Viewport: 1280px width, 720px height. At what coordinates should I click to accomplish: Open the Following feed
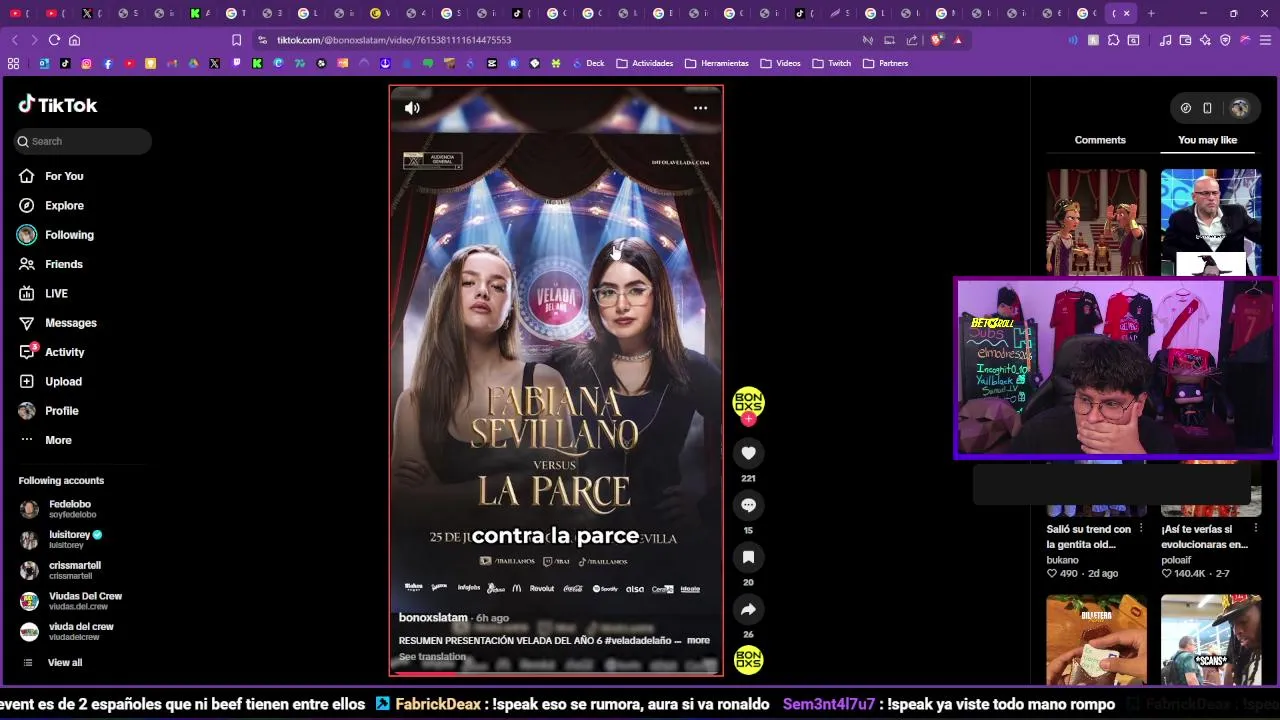pyautogui.click(x=56, y=235)
